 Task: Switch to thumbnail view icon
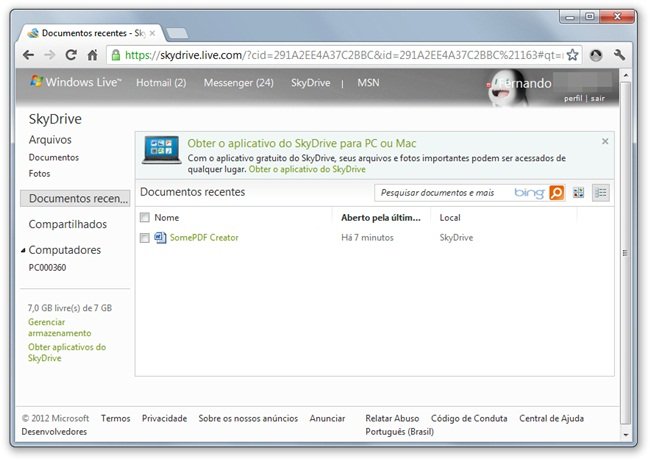point(578,192)
